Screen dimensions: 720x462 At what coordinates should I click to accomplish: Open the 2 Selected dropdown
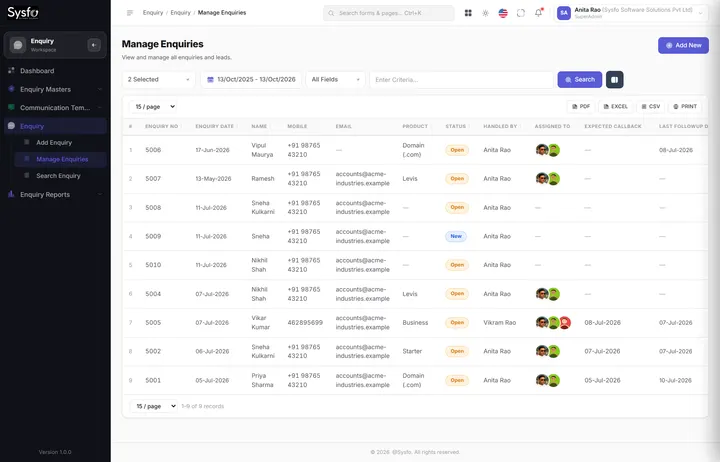158,79
